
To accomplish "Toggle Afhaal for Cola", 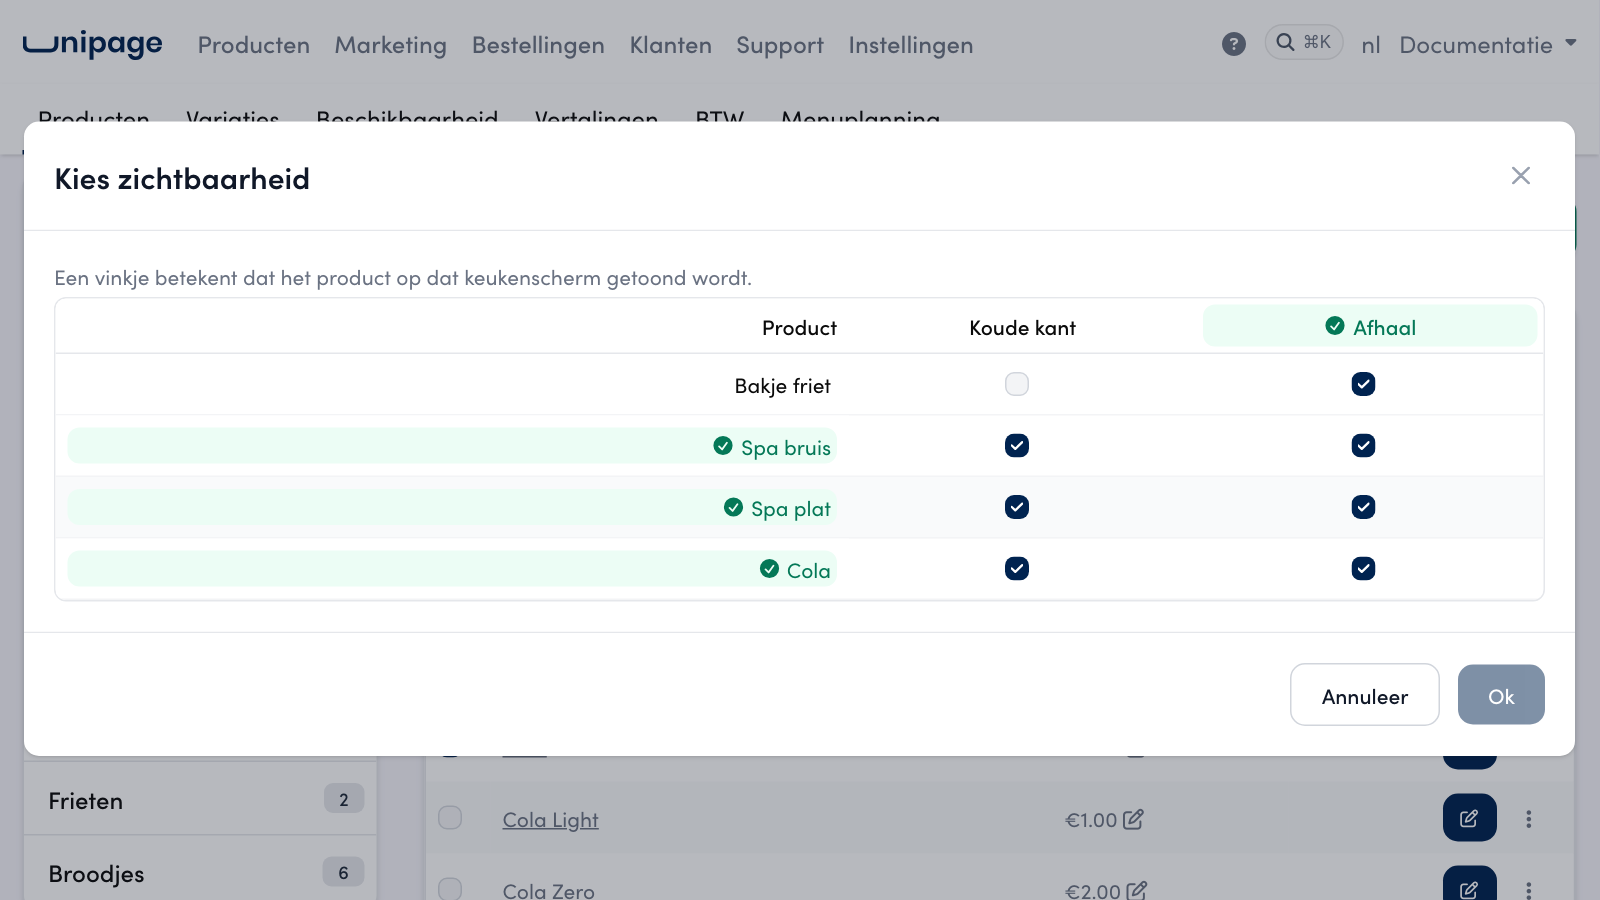I will [1363, 569].
